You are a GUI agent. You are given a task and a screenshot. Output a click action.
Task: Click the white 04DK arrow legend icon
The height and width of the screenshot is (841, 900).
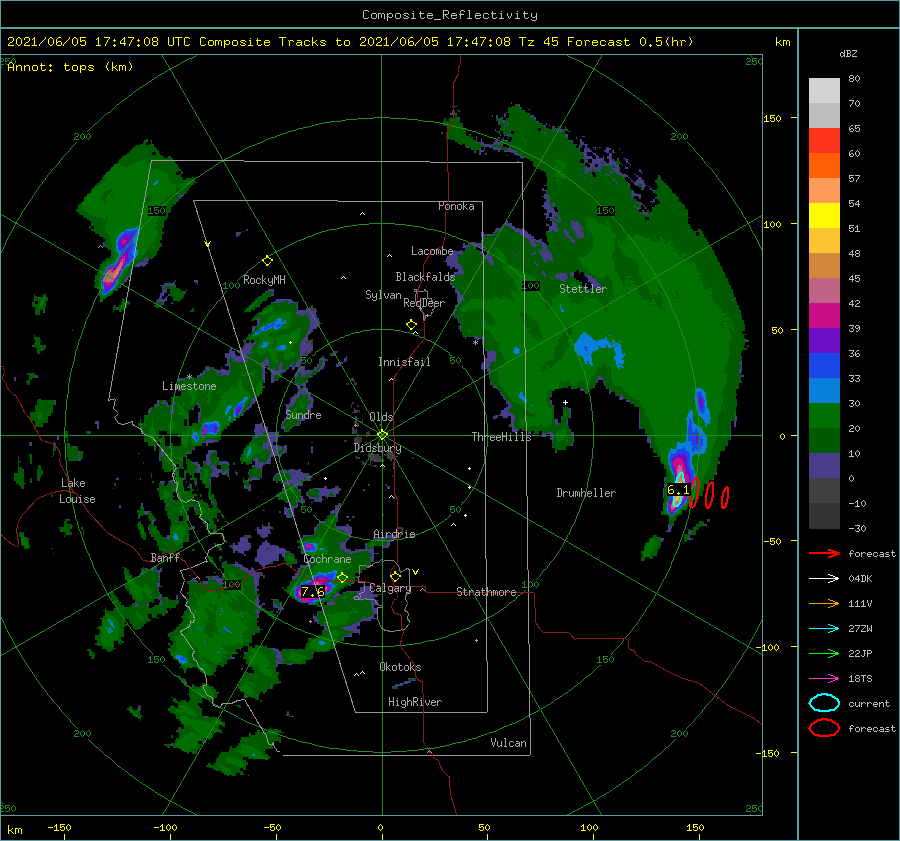[824, 579]
